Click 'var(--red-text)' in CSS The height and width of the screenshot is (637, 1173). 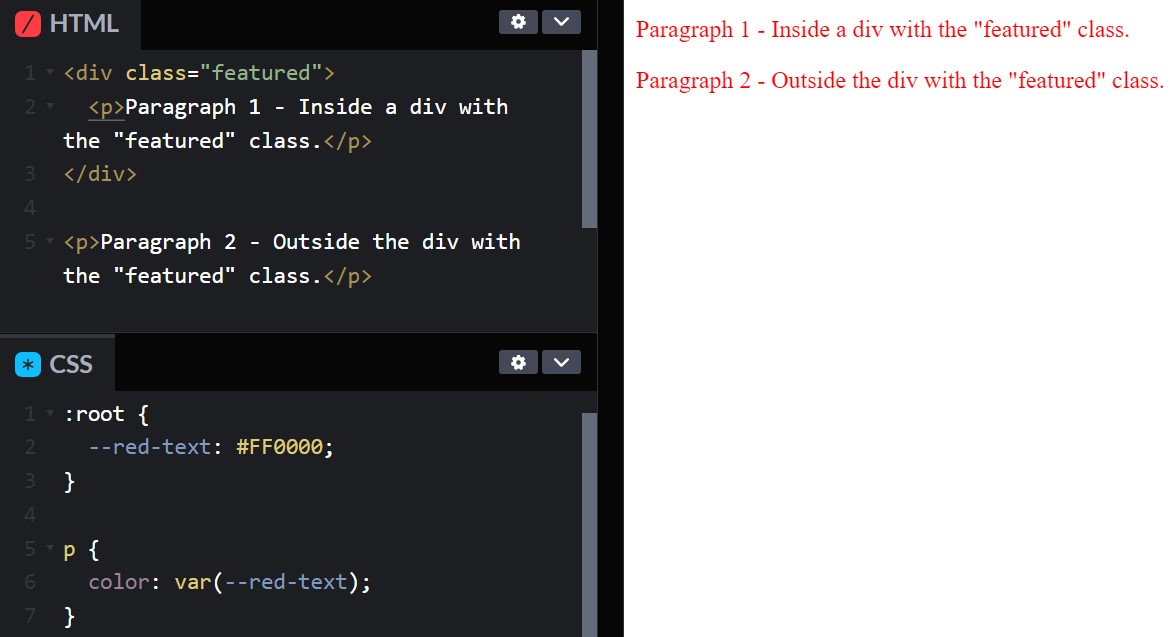click(267, 582)
